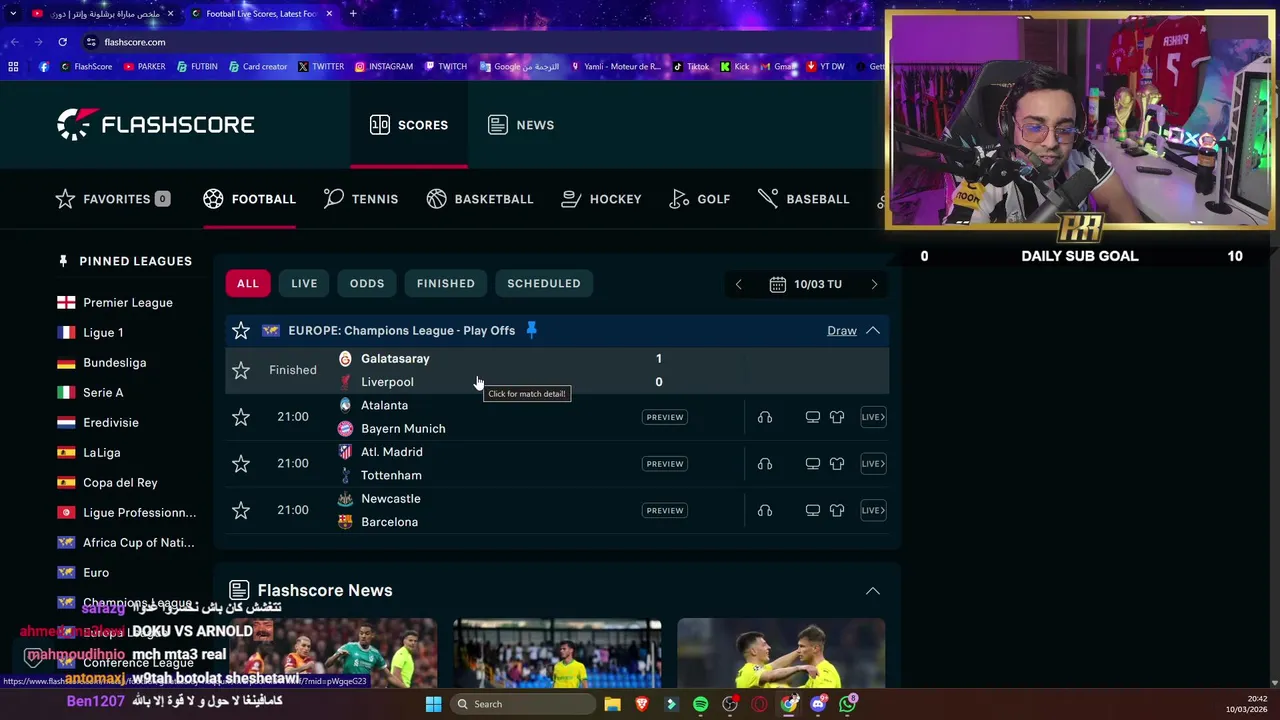Click the blue pin icon beside Champions League
This screenshot has width=1280, height=720.
[x=531, y=330]
